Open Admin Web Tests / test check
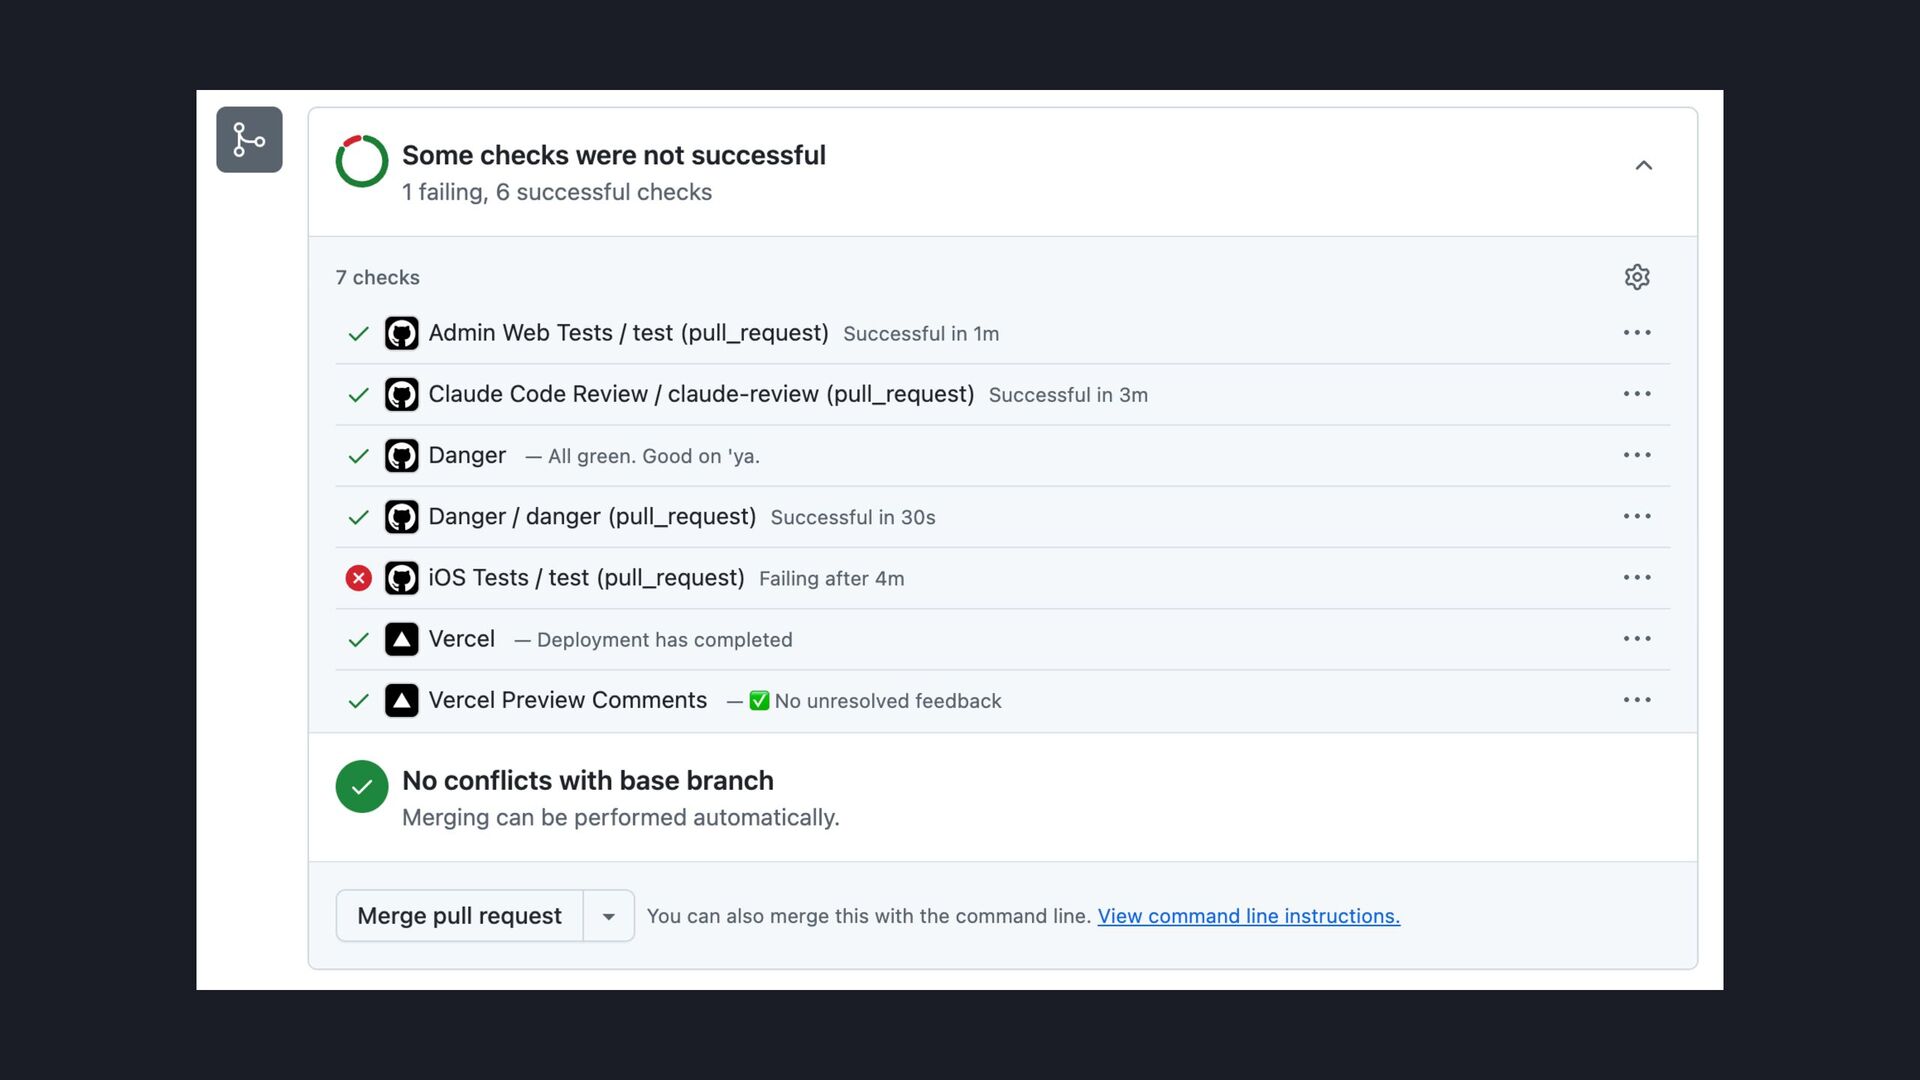Viewport: 1920px width, 1080px height. (x=628, y=333)
